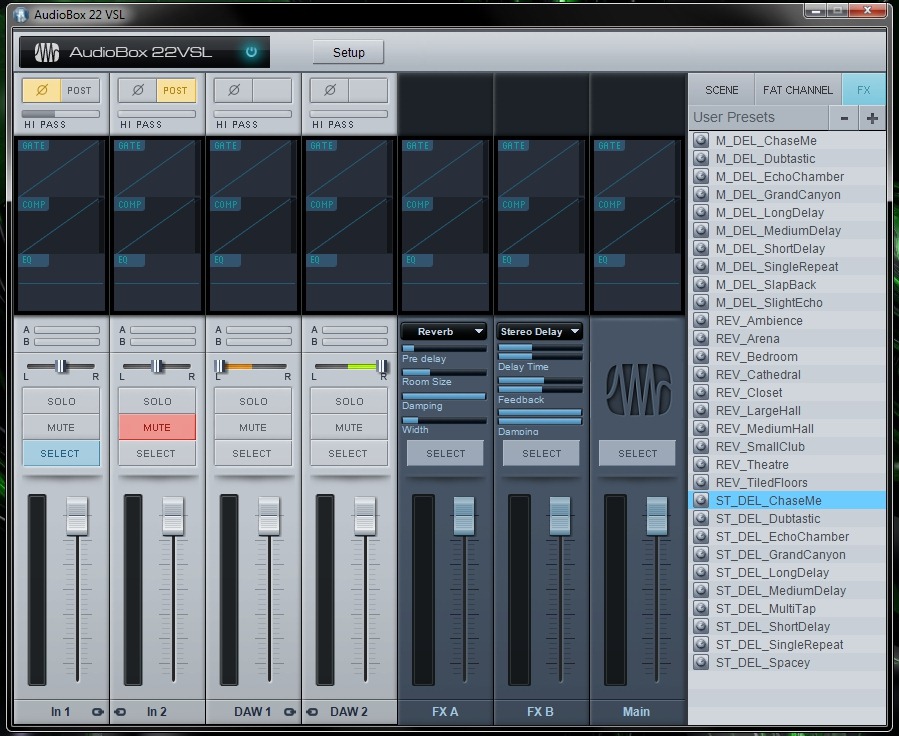Screen dimensions: 899x736
Task: Adjust the In 1 Hi Pass slider
Action: tap(61, 113)
